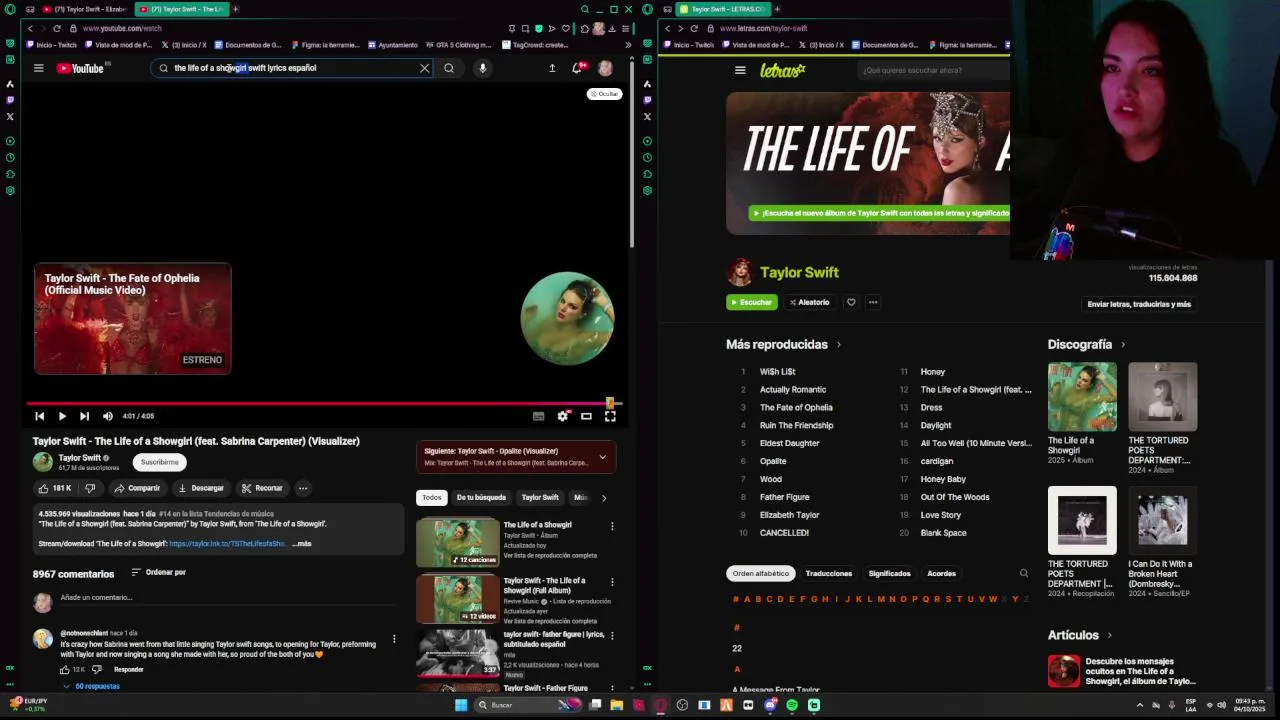Download the video with Descargar
This screenshot has width=1280, height=720.
tap(201, 488)
